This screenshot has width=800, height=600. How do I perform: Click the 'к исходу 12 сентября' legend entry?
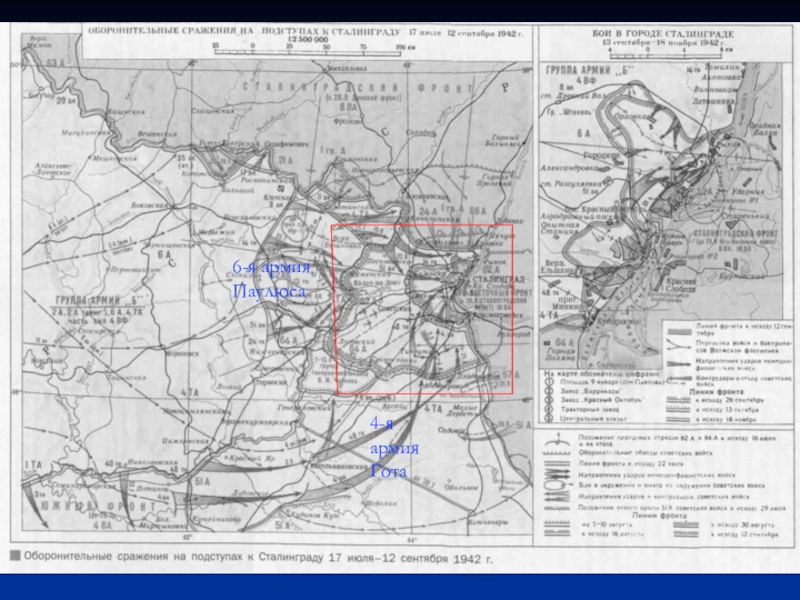(x=744, y=534)
